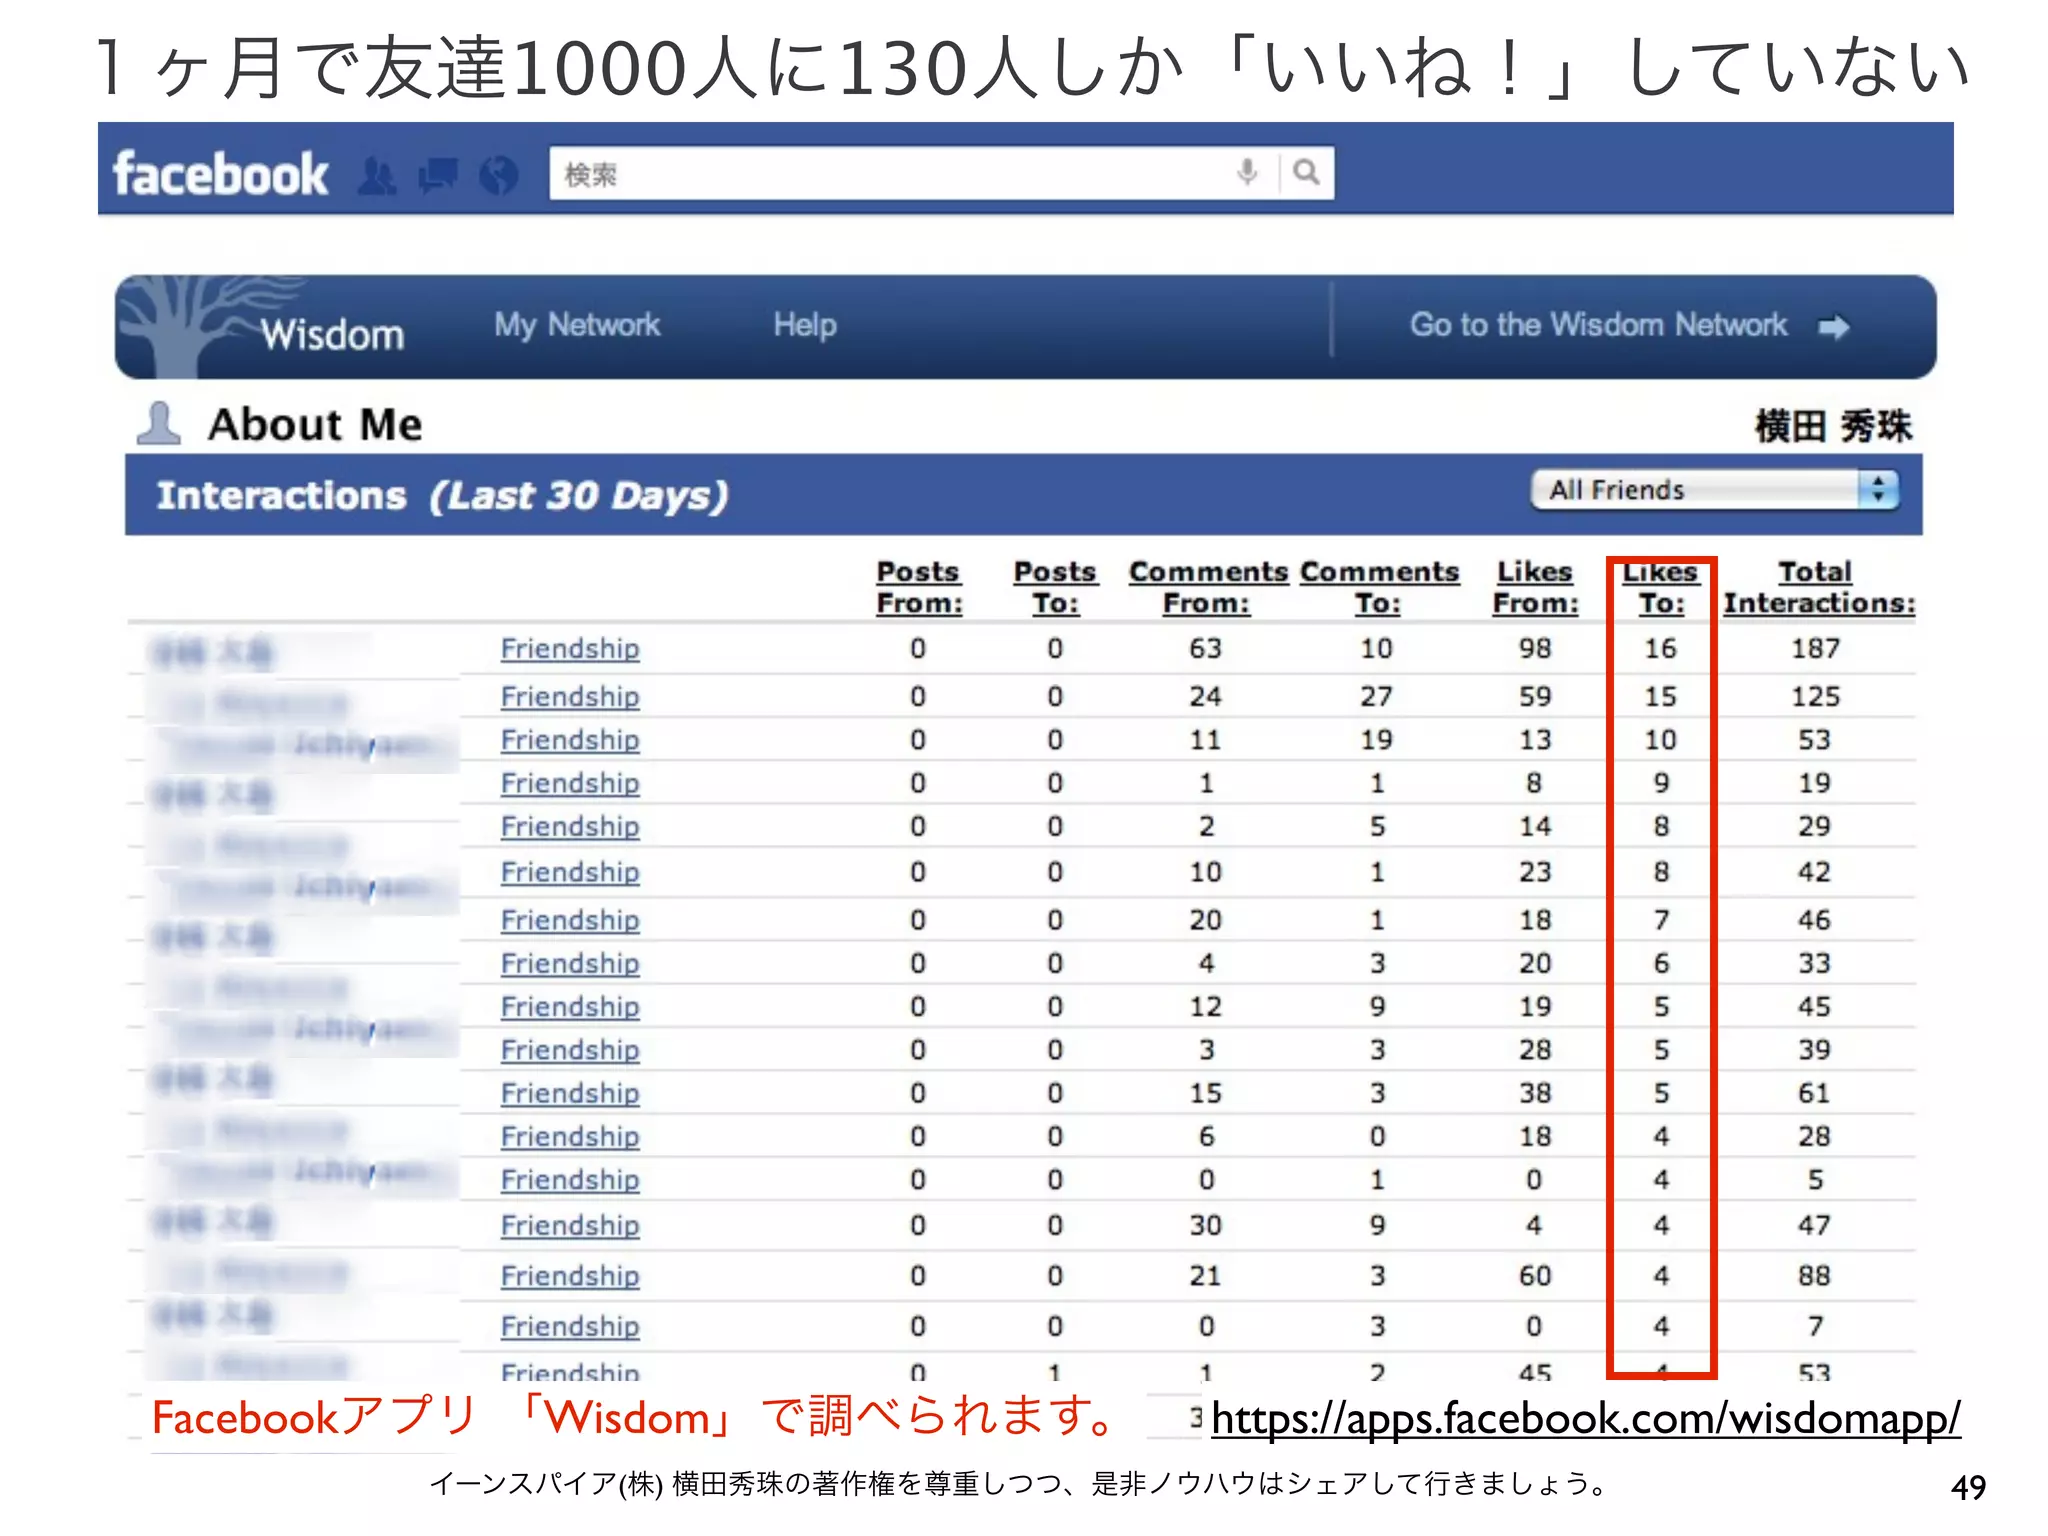Open friend requests icon

pyautogui.click(x=377, y=176)
